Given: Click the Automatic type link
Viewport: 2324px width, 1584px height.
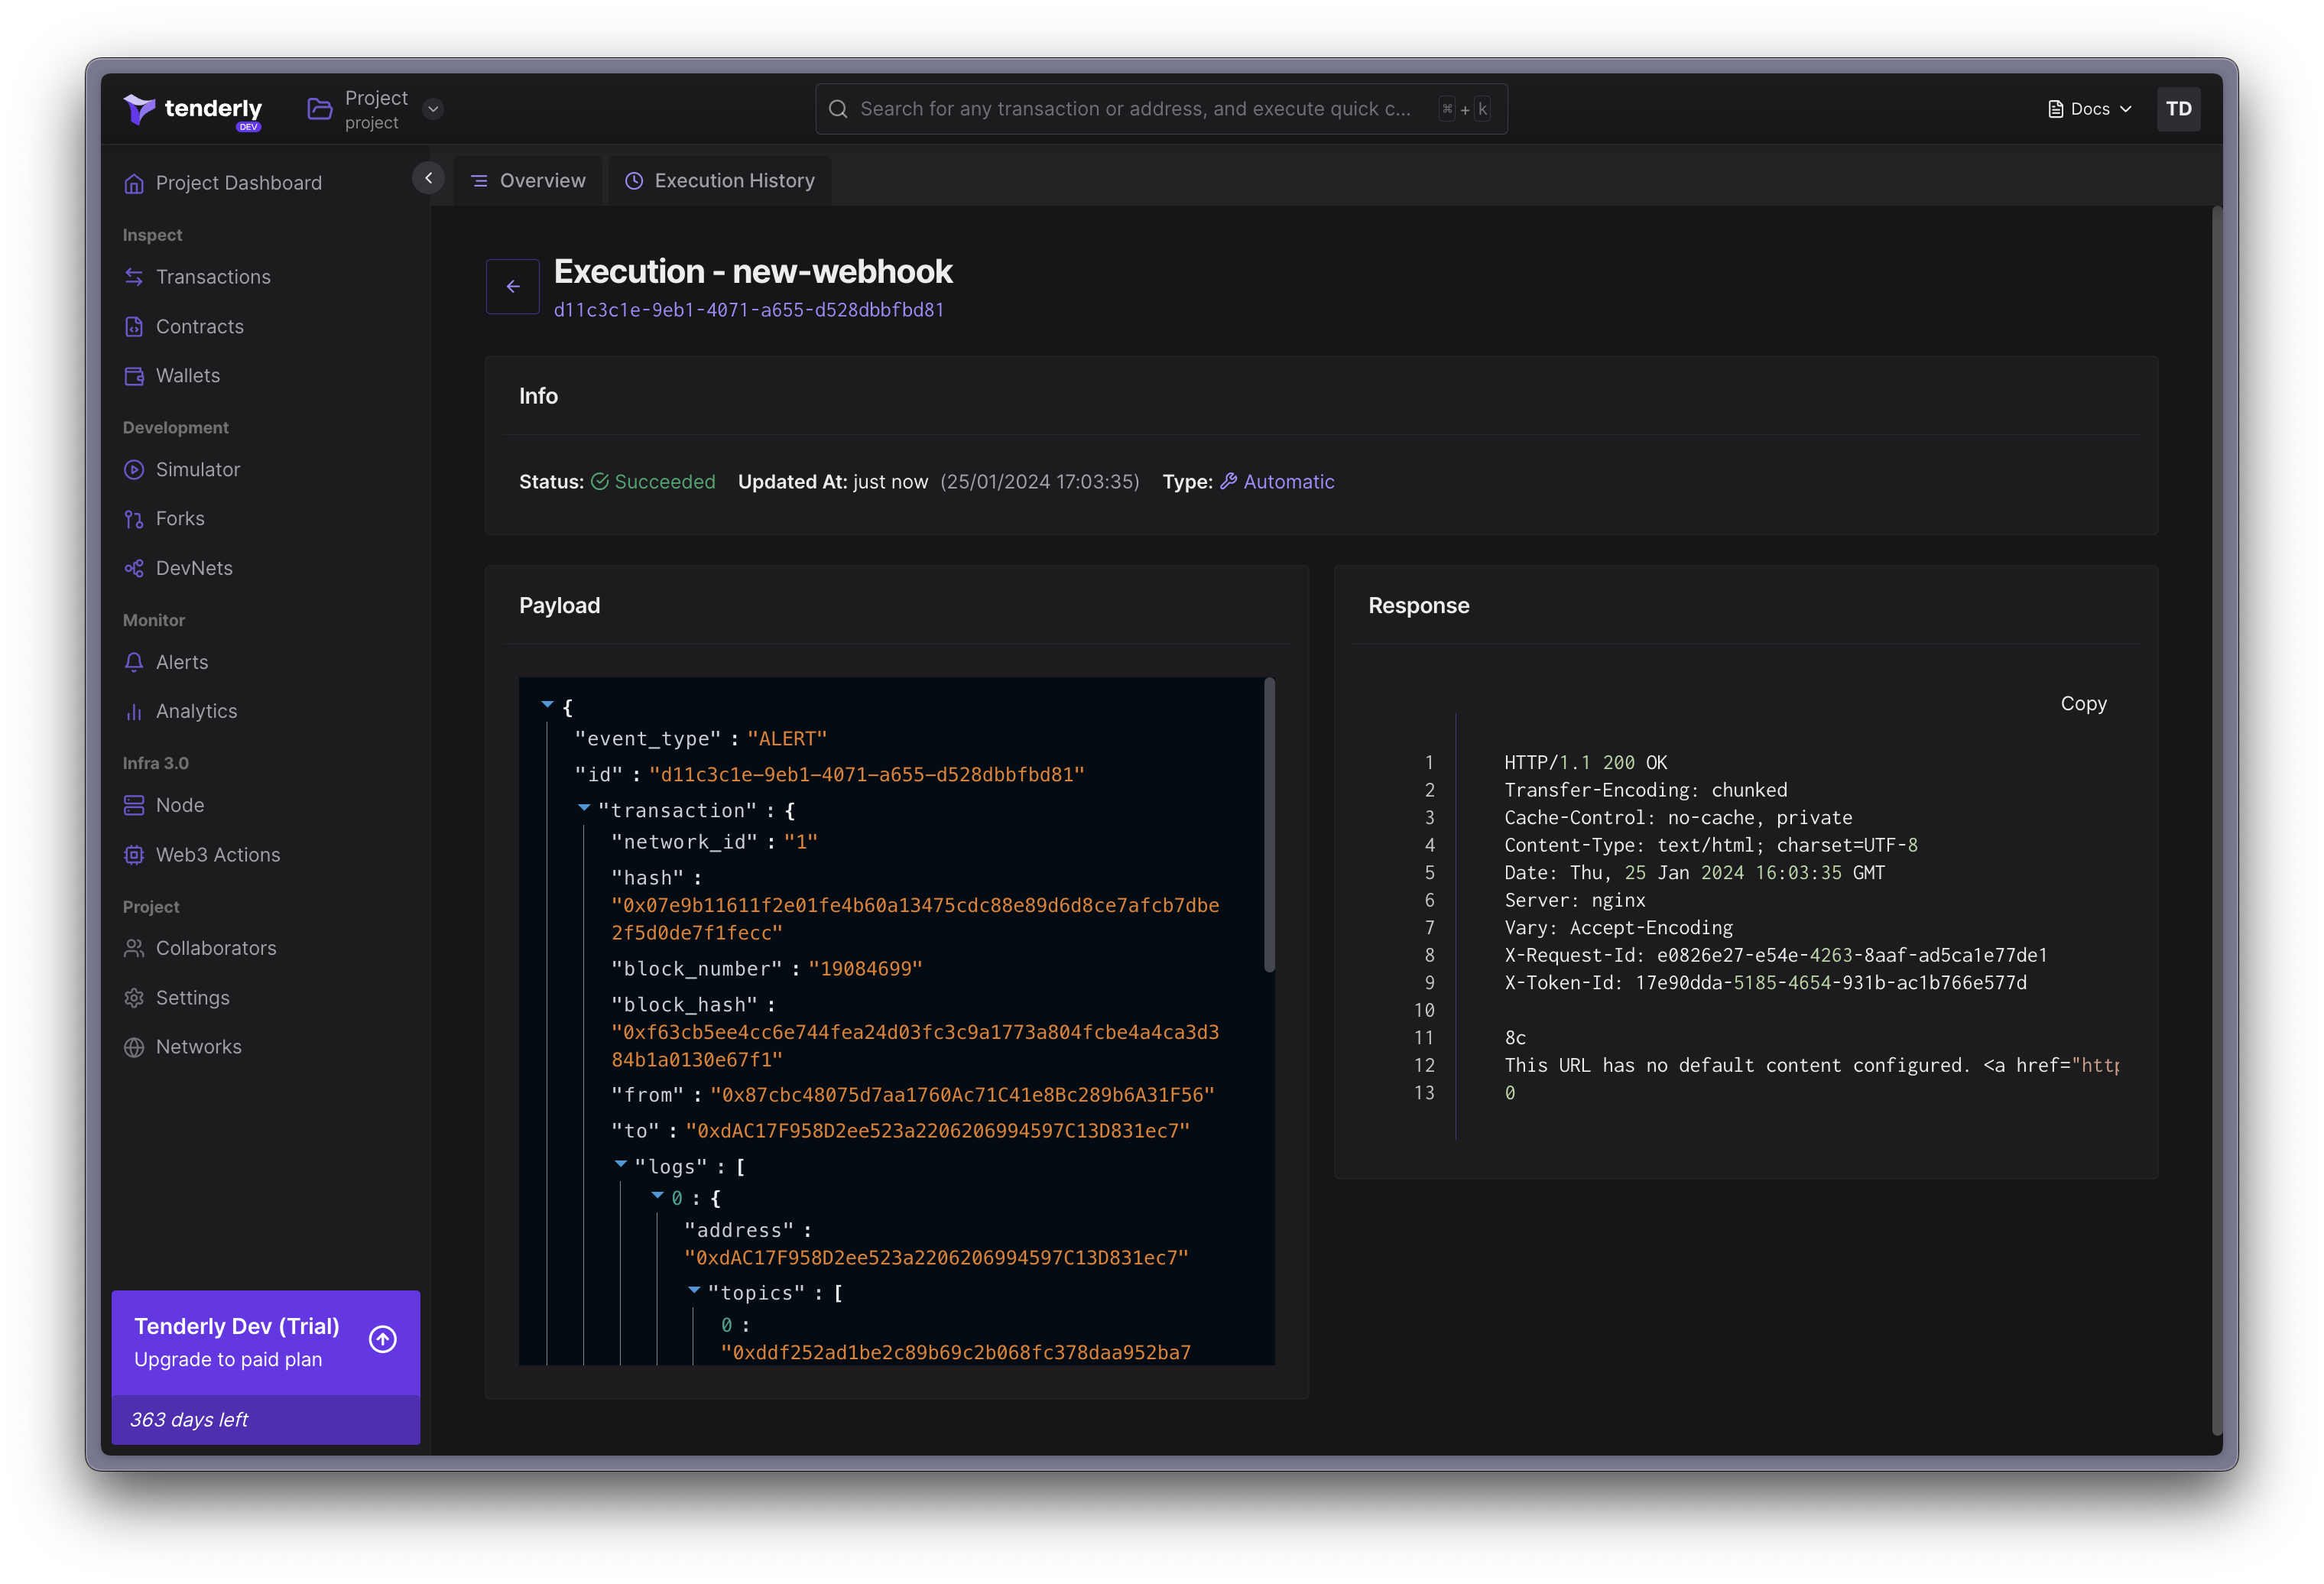Looking at the screenshot, I should [x=1289, y=482].
